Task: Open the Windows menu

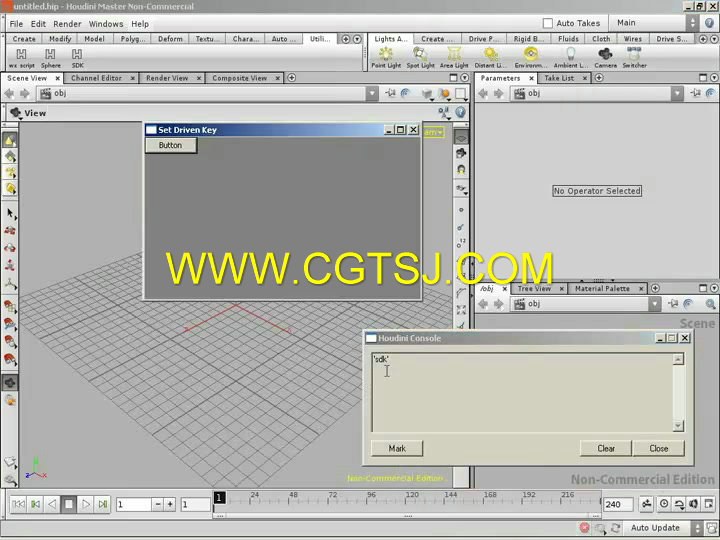Action: [x=106, y=24]
